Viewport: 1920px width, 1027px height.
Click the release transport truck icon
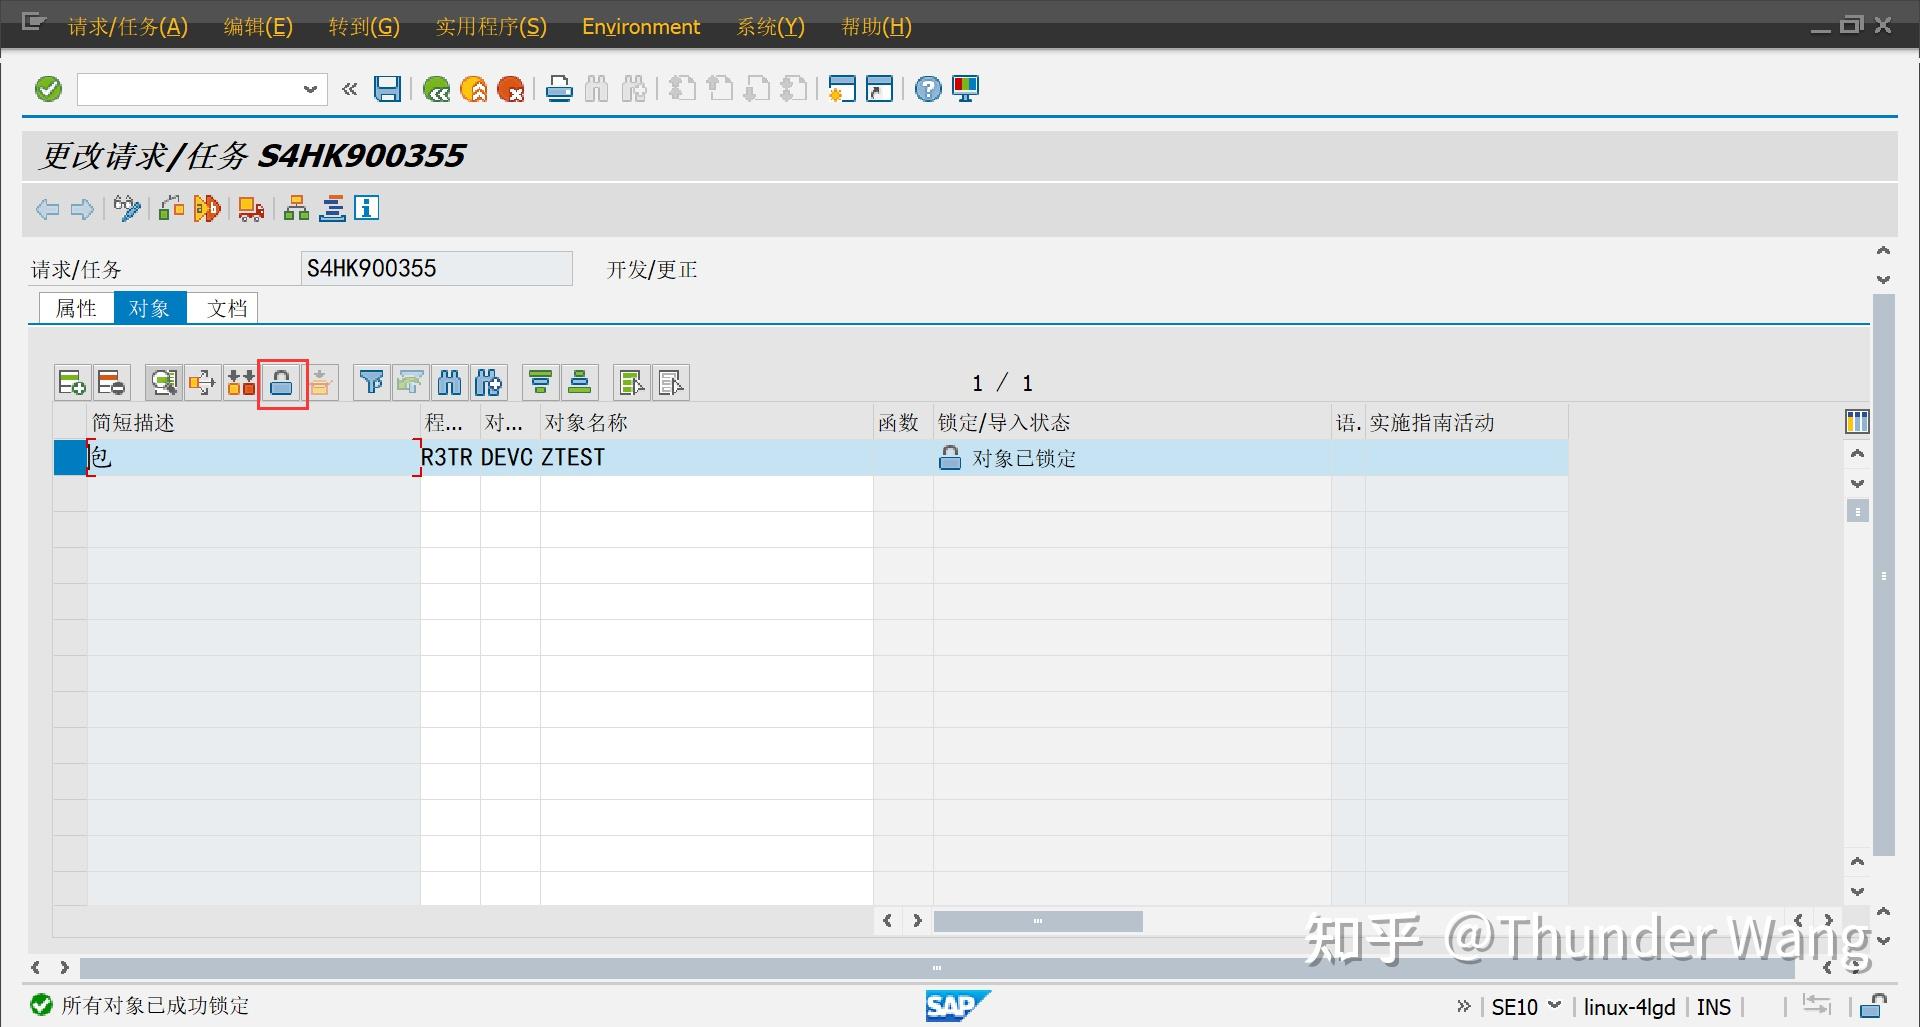250,208
